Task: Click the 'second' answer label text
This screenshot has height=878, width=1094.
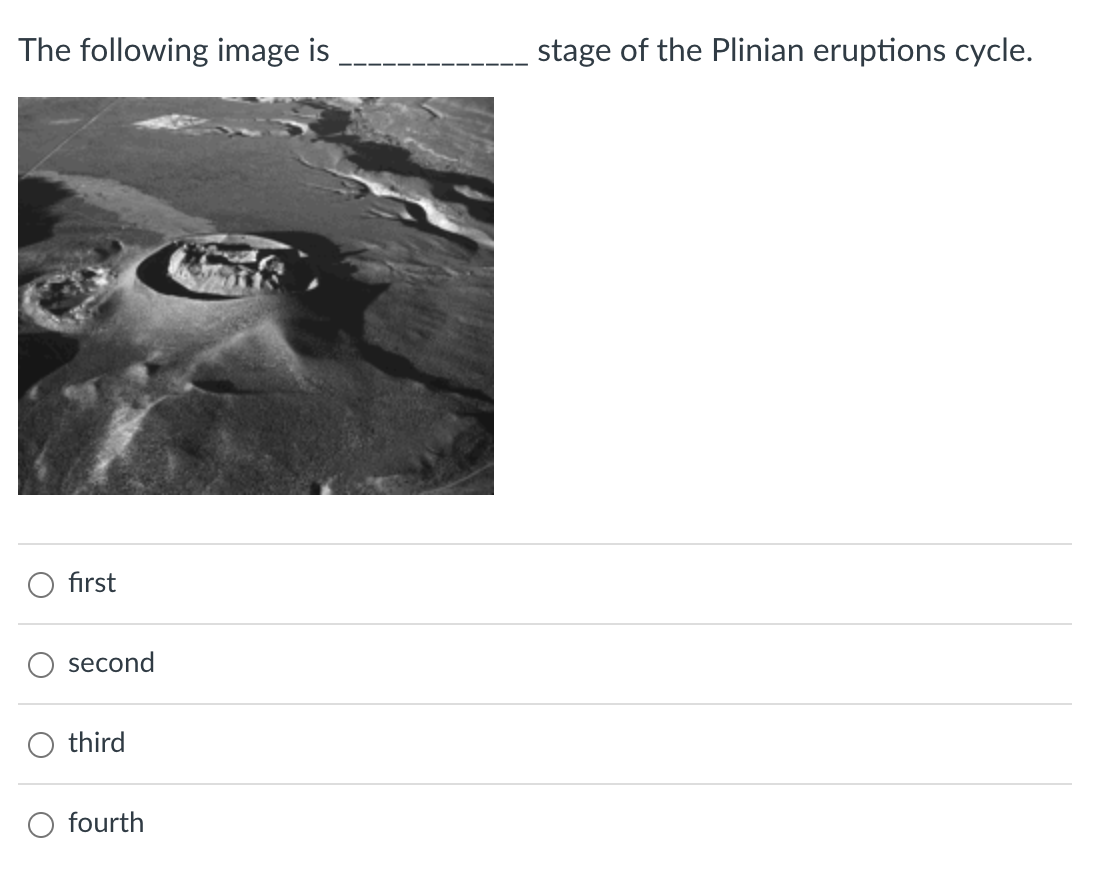Action: [111, 663]
